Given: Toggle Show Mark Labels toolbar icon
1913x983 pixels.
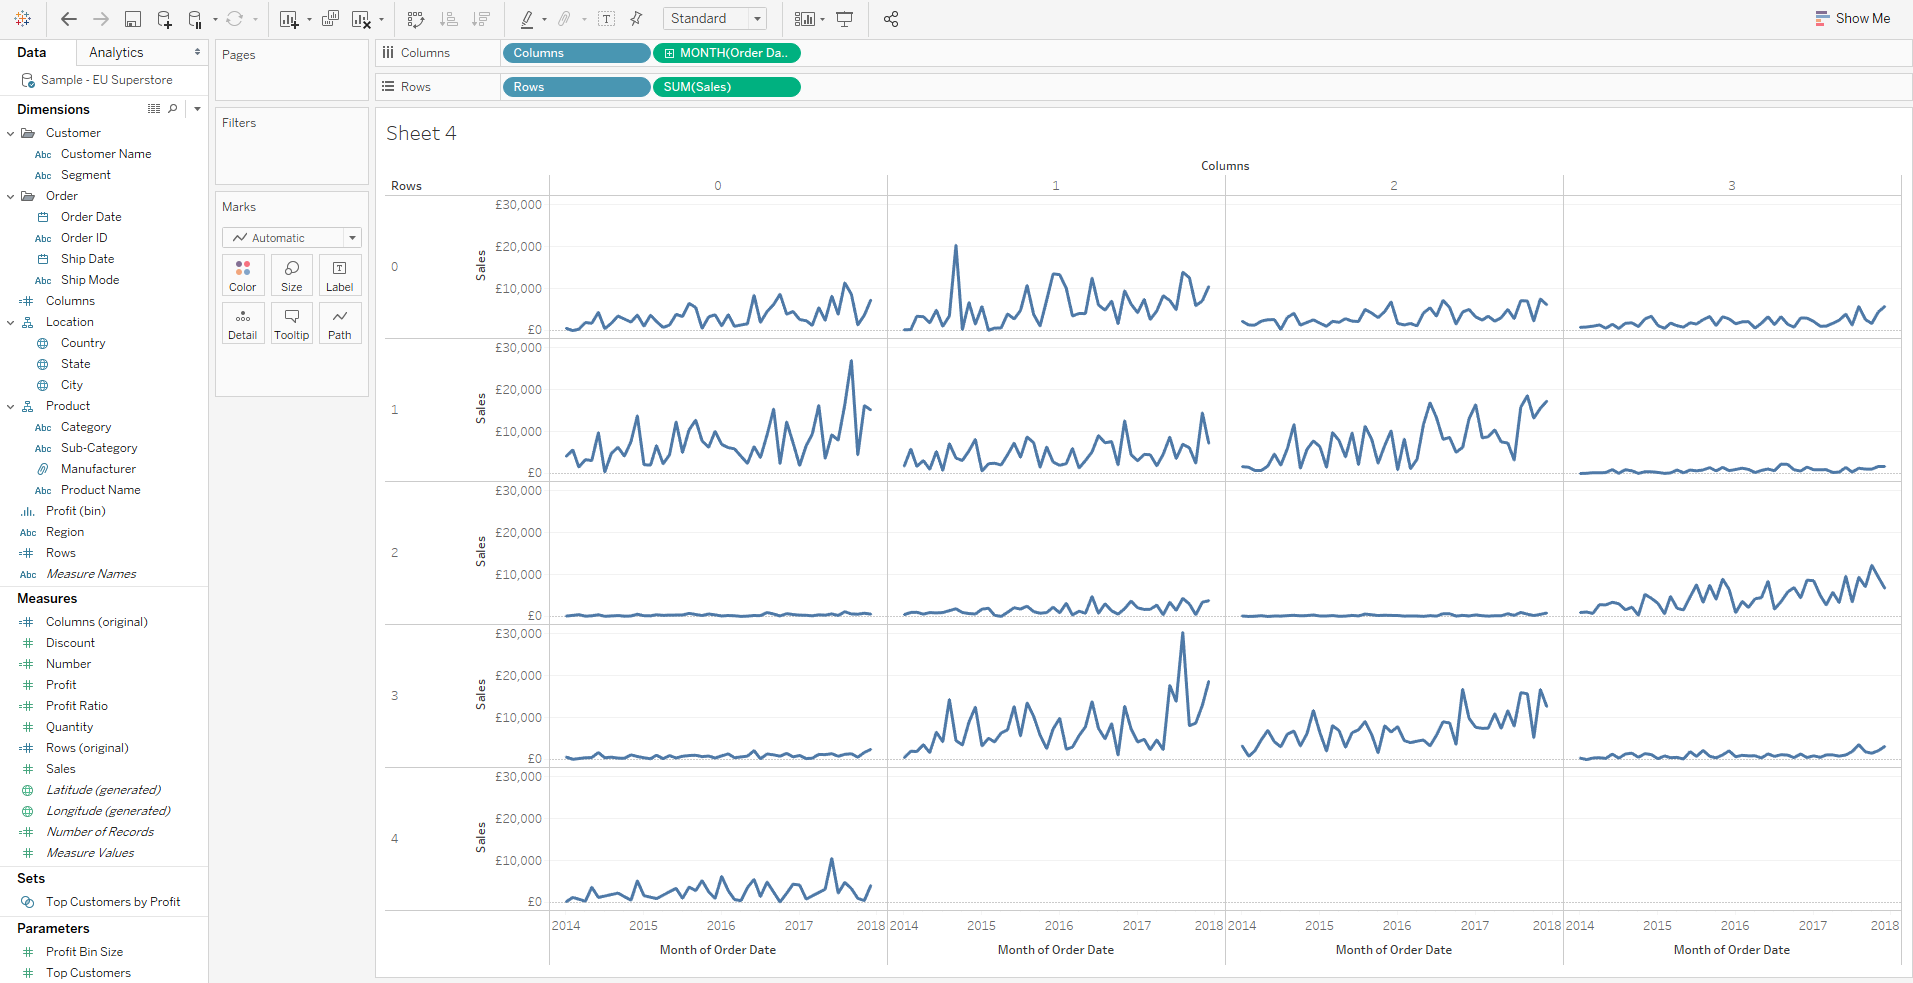Looking at the screenshot, I should pyautogui.click(x=606, y=19).
